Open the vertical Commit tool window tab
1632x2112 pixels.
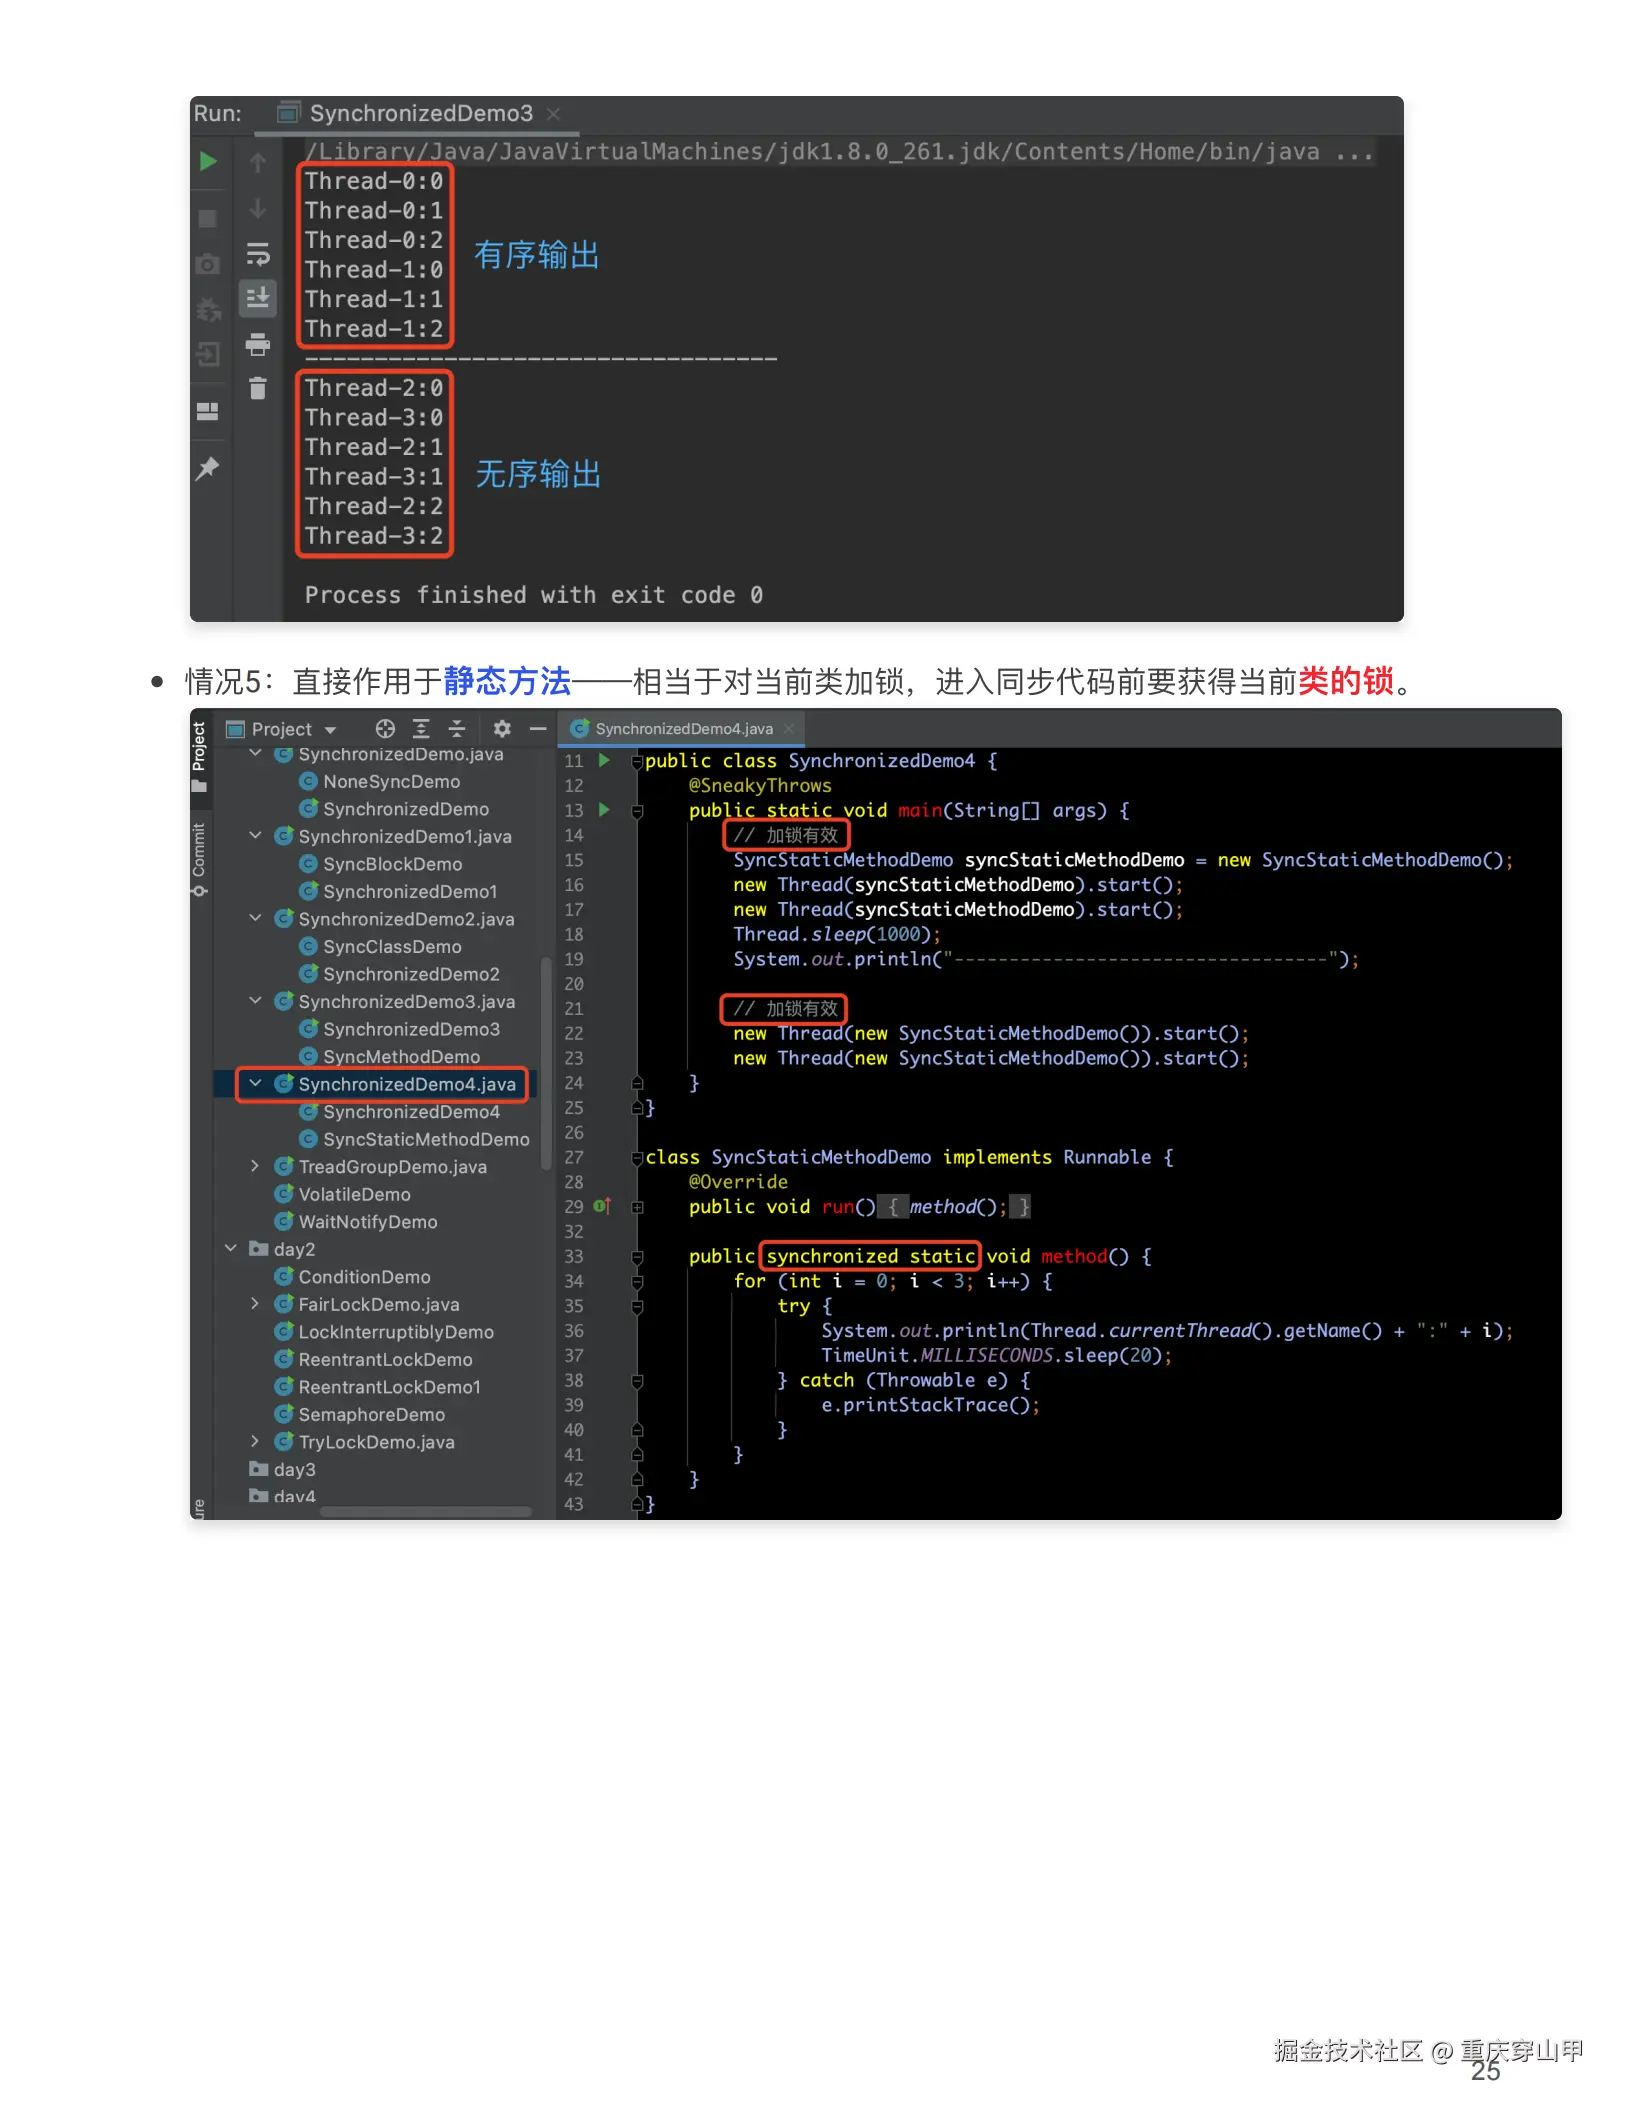point(199,858)
